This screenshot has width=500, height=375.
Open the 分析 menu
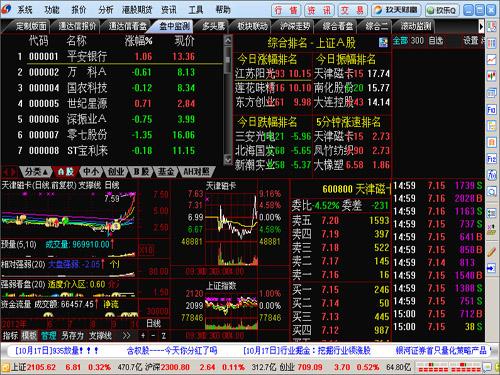[x=106, y=10]
